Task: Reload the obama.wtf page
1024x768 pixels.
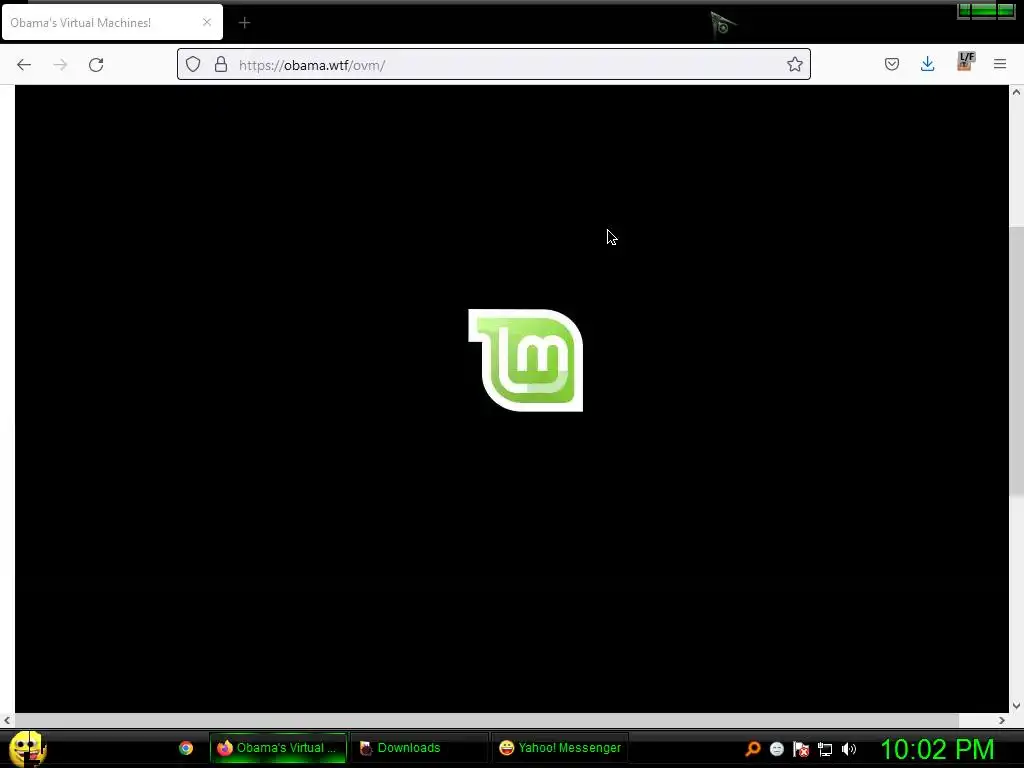Action: point(96,65)
